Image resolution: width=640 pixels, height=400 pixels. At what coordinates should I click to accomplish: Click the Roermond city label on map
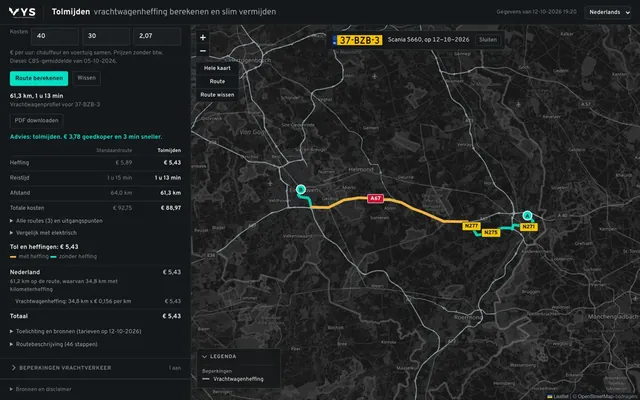click(x=468, y=317)
